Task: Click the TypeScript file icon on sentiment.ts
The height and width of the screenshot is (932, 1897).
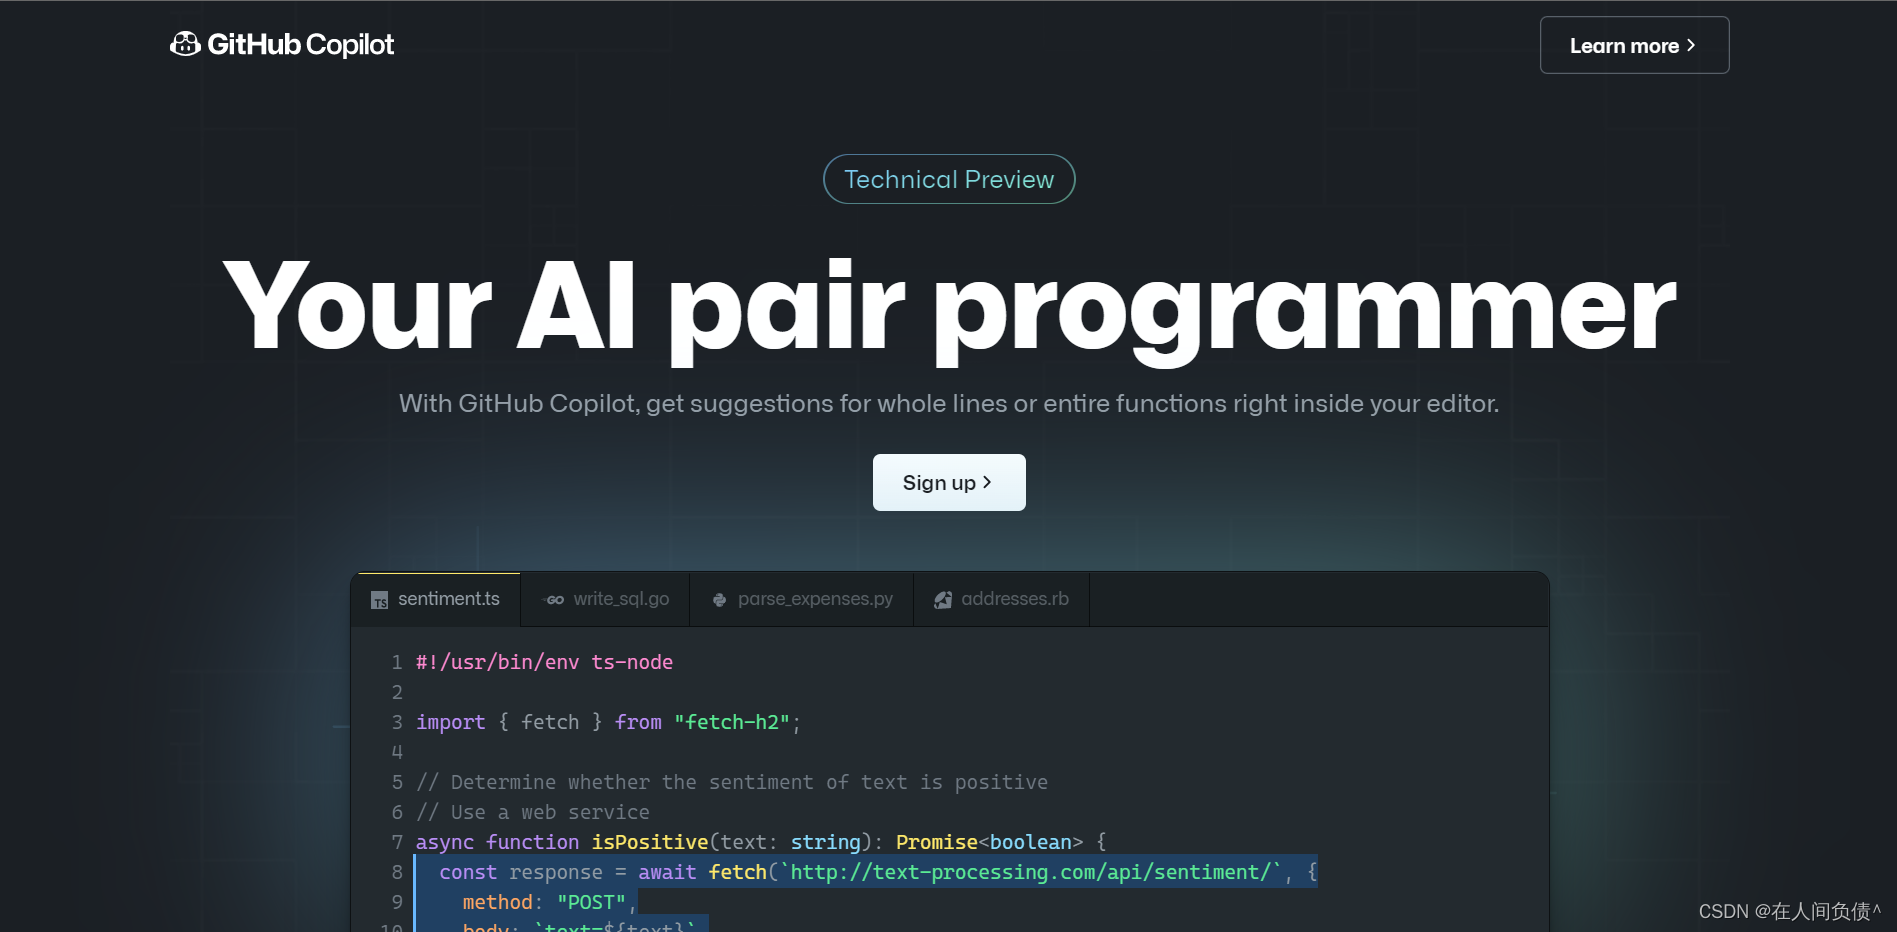Action: pyautogui.click(x=380, y=600)
